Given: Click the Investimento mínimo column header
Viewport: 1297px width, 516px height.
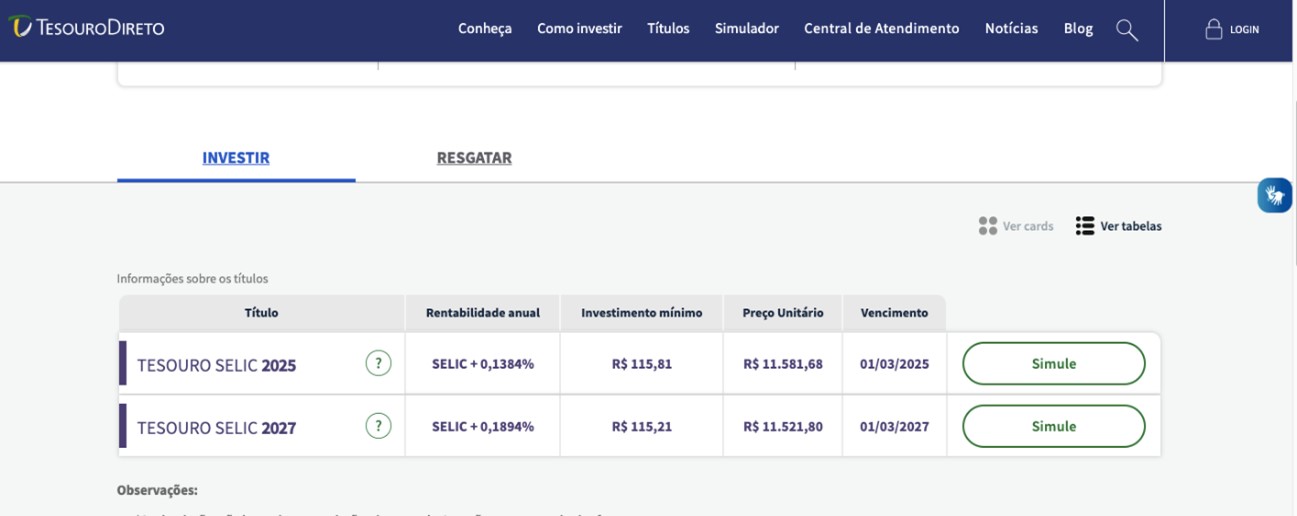Looking at the screenshot, I should (x=642, y=313).
